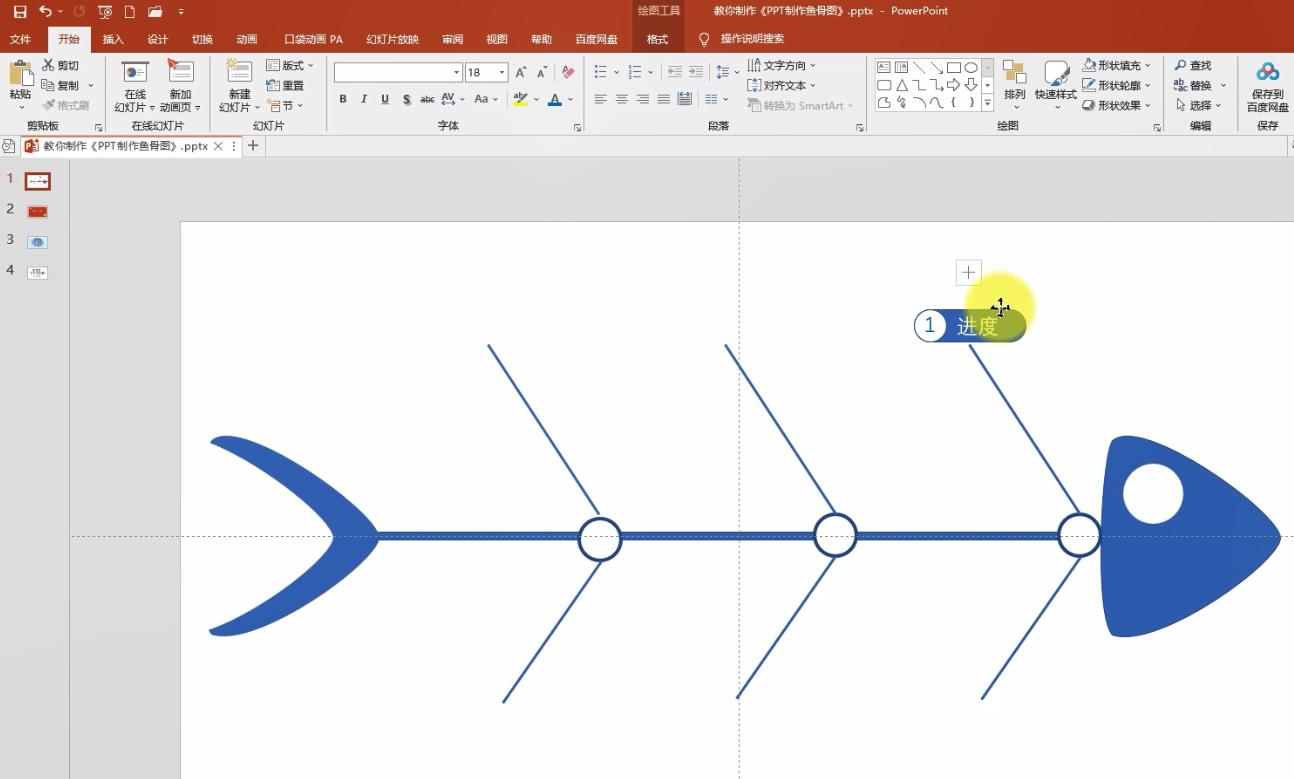Select slide 2 thumbnail

tap(37, 212)
